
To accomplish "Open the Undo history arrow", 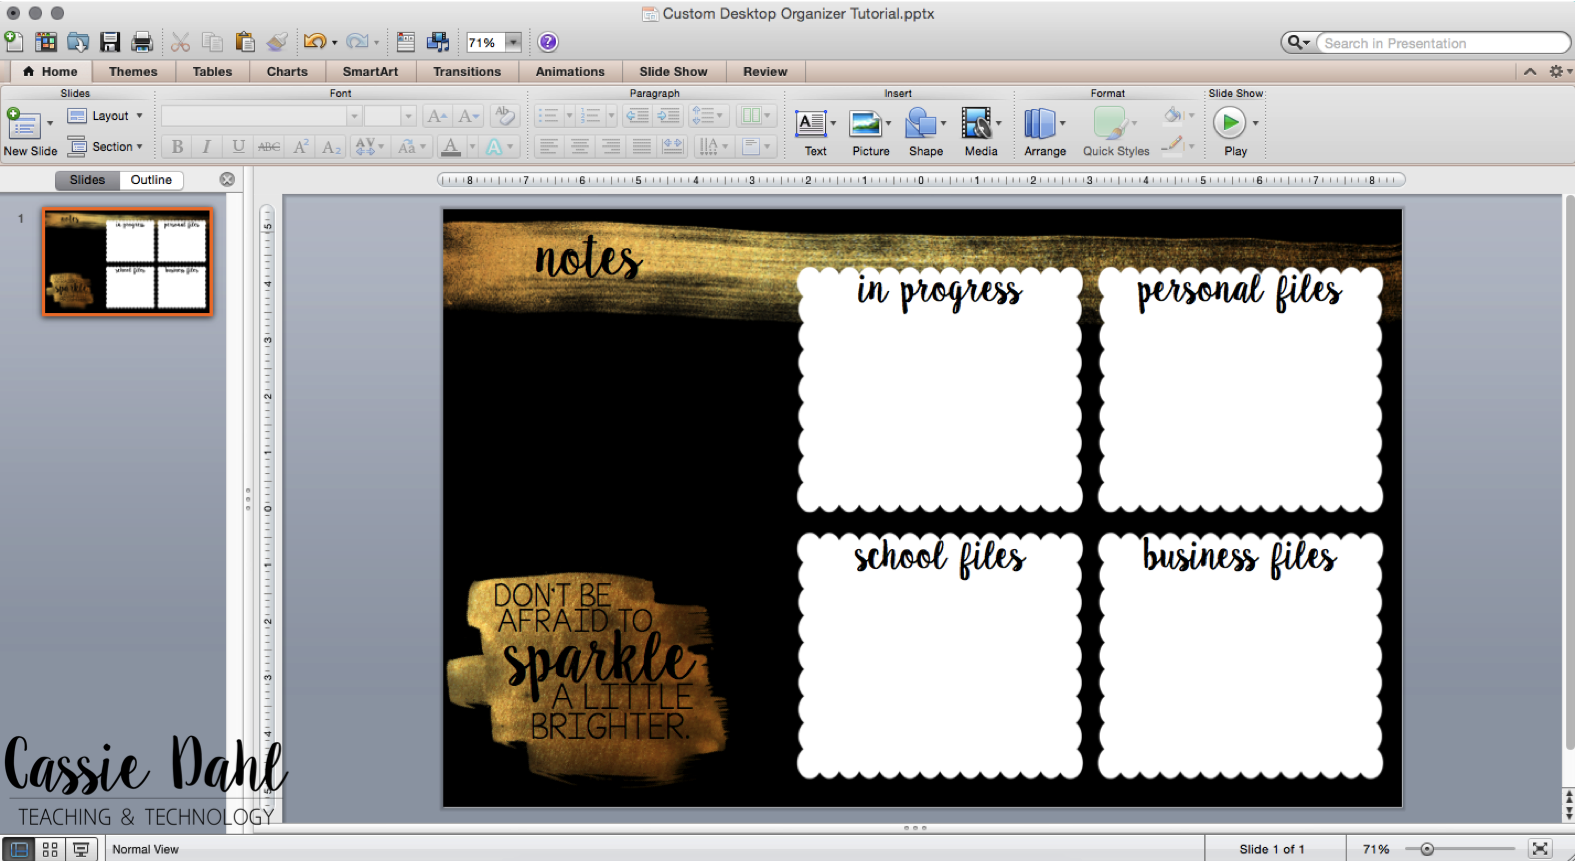I will [334, 43].
